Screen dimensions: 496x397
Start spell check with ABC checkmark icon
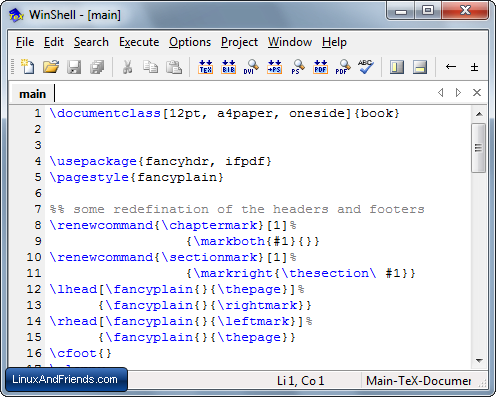point(366,67)
